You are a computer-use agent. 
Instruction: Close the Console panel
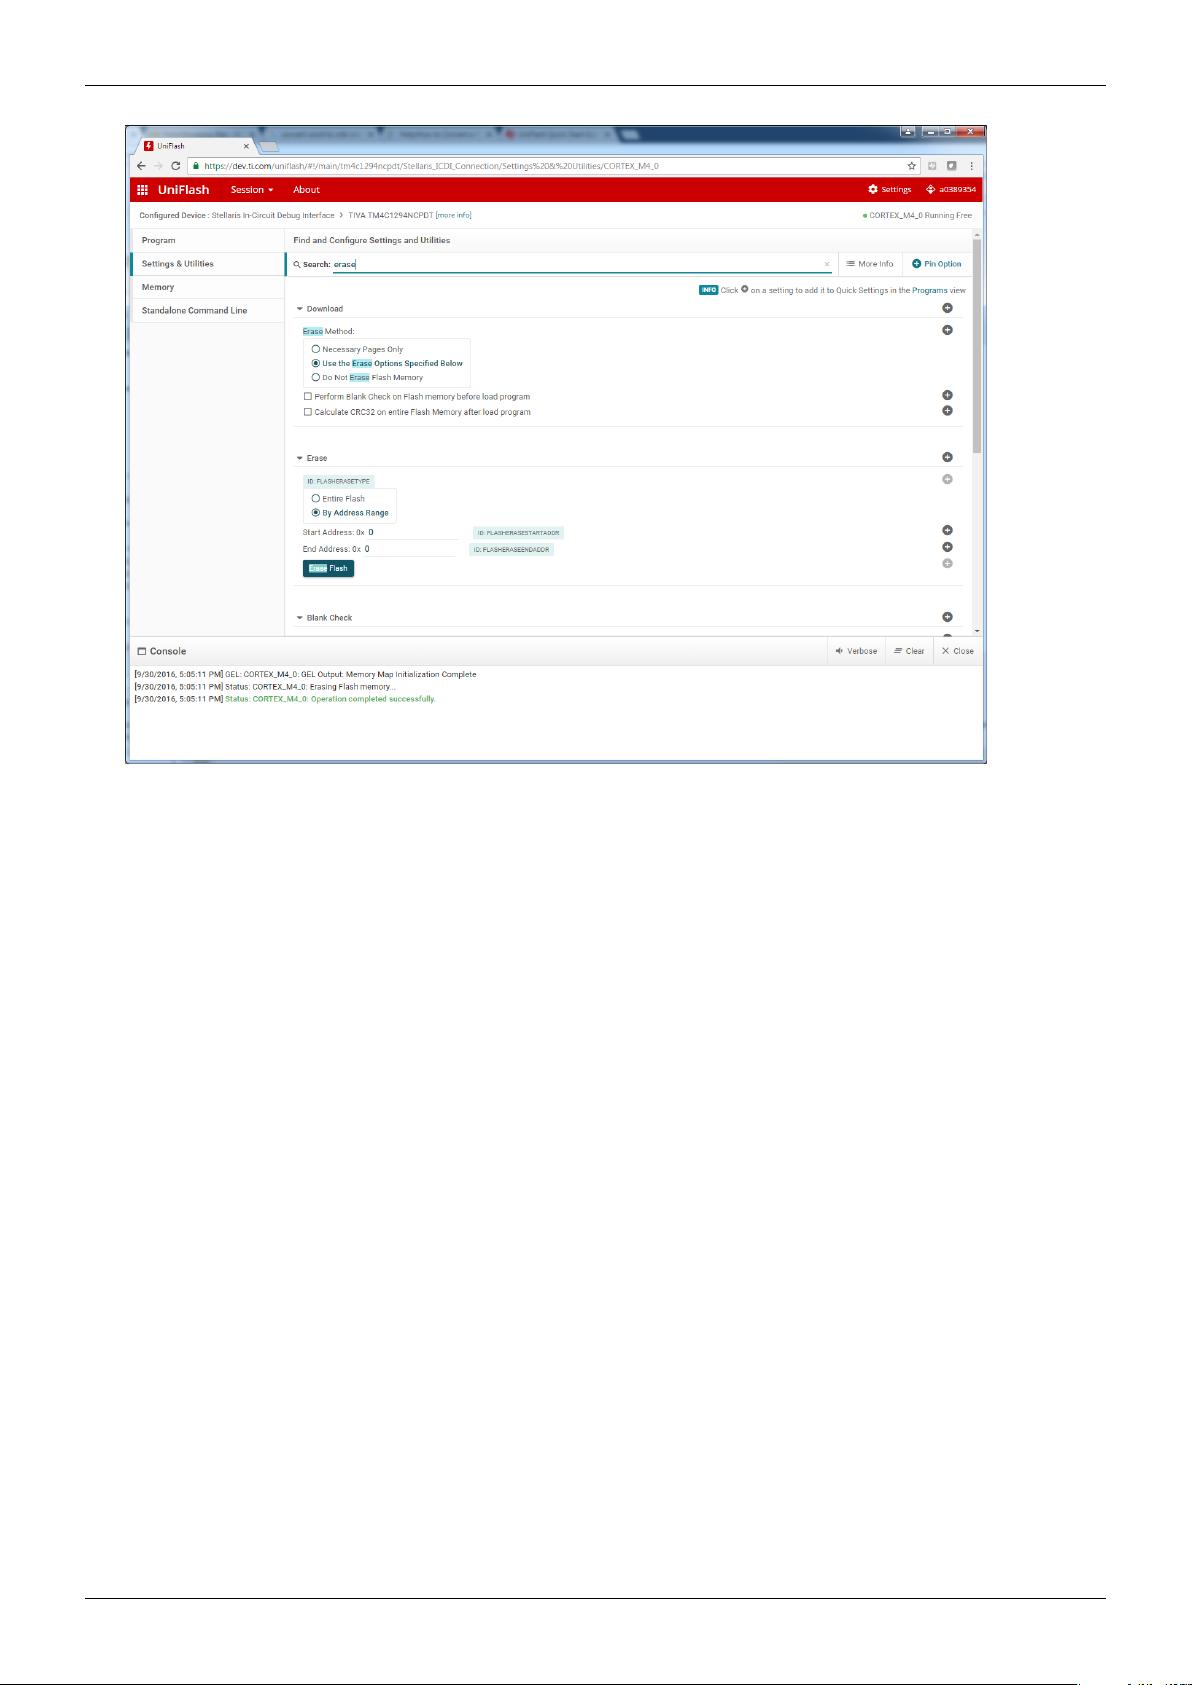pos(957,651)
